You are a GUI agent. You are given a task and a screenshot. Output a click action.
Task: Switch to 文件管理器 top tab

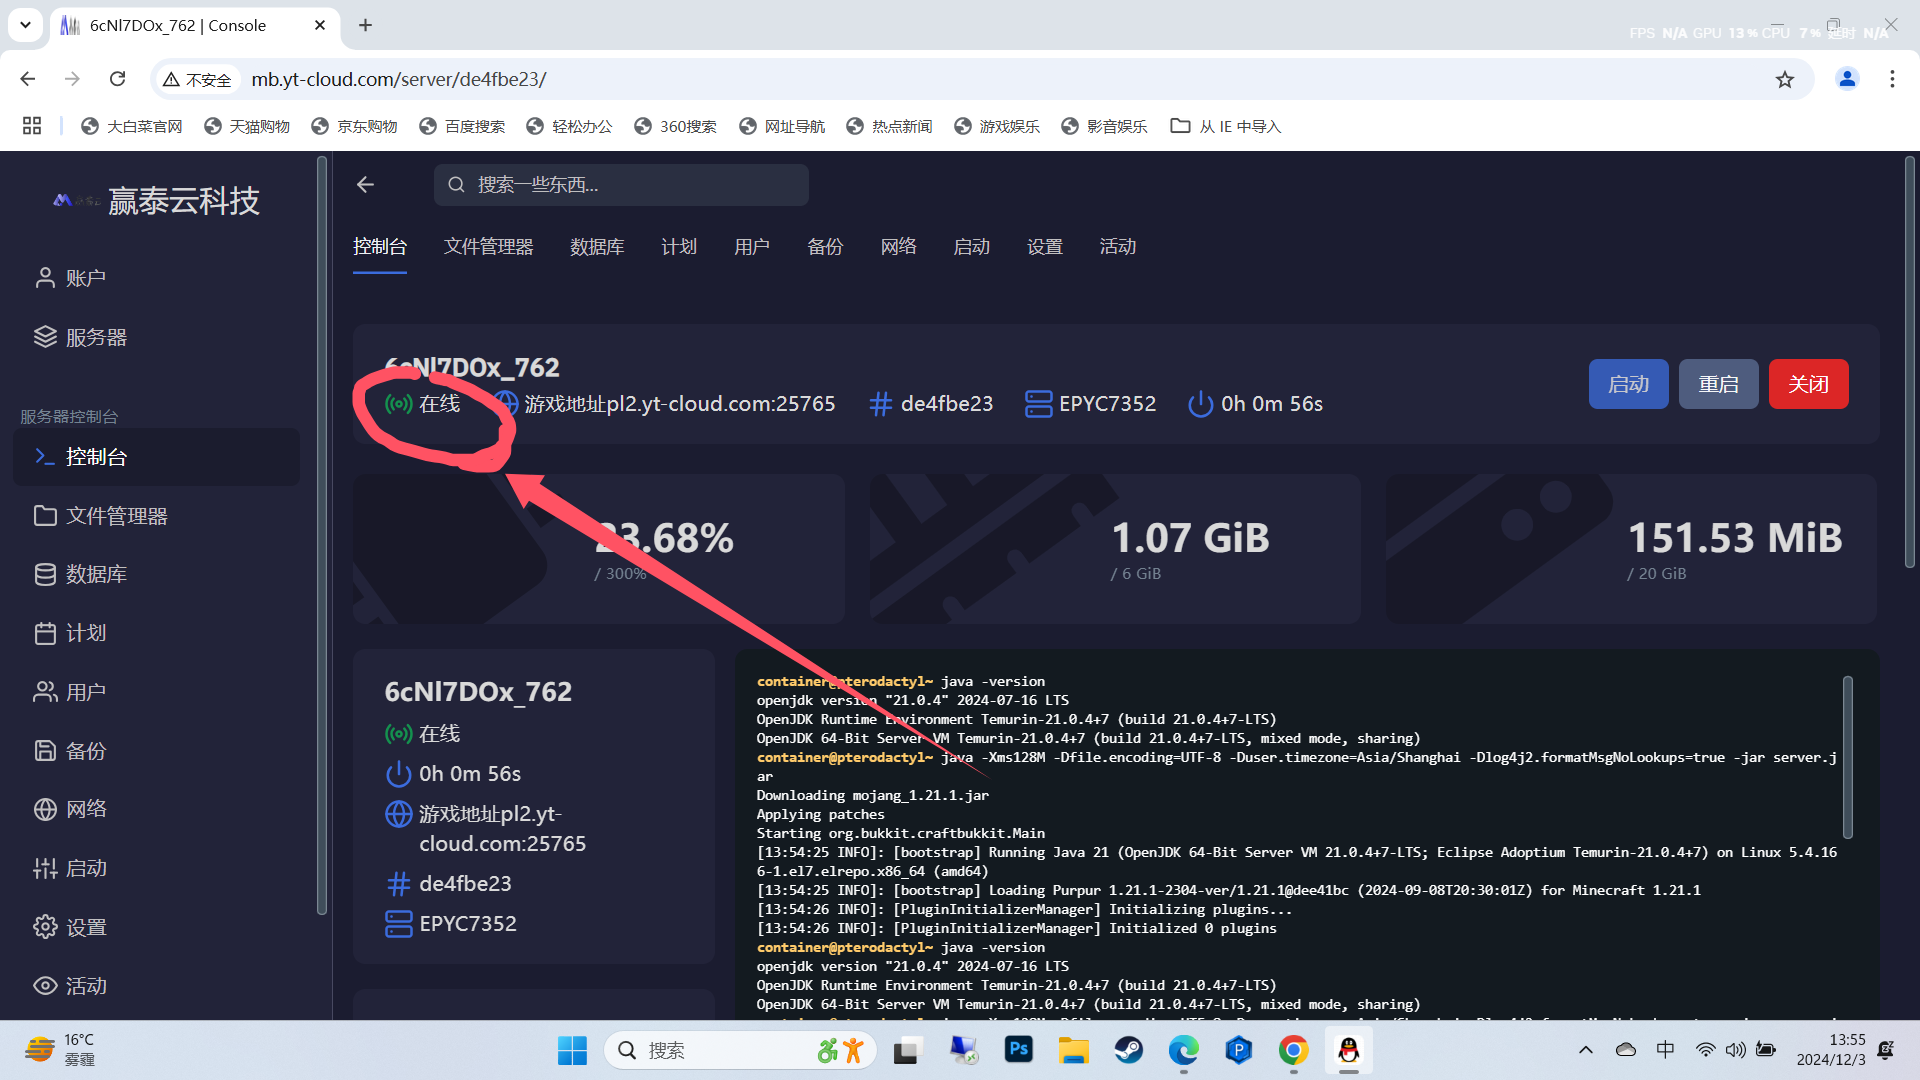488,247
